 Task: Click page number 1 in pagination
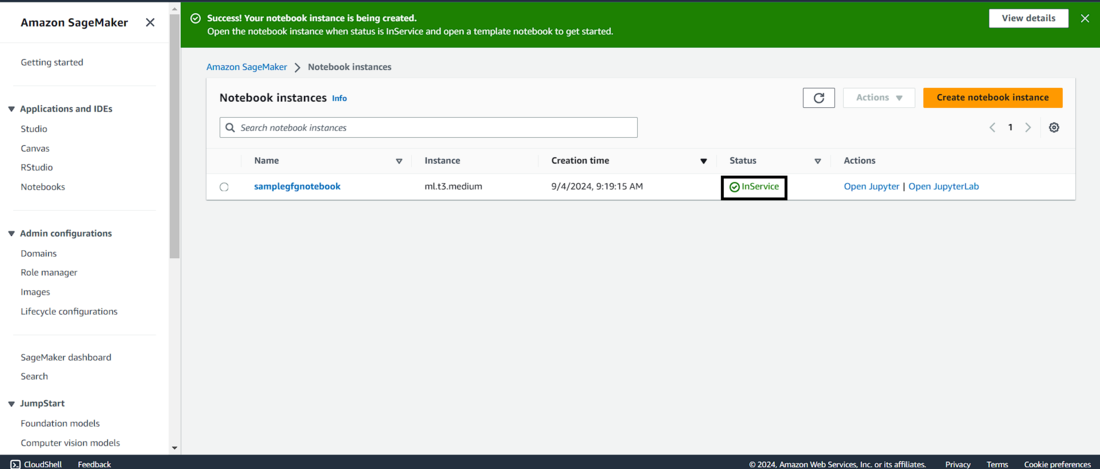pyautogui.click(x=1010, y=128)
